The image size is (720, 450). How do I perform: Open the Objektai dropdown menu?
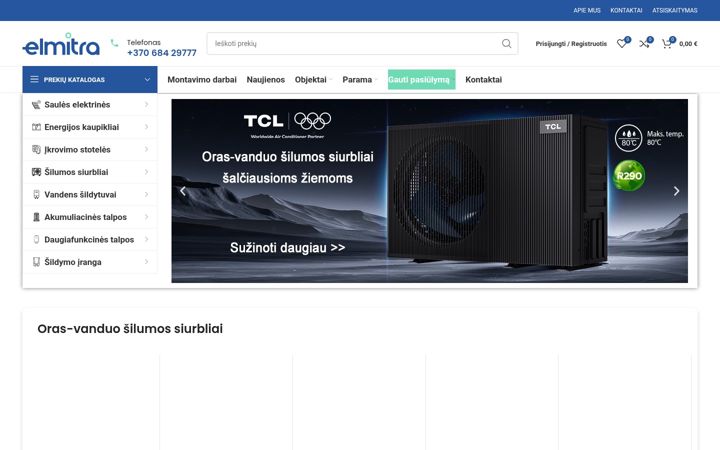pyautogui.click(x=313, y=80)
